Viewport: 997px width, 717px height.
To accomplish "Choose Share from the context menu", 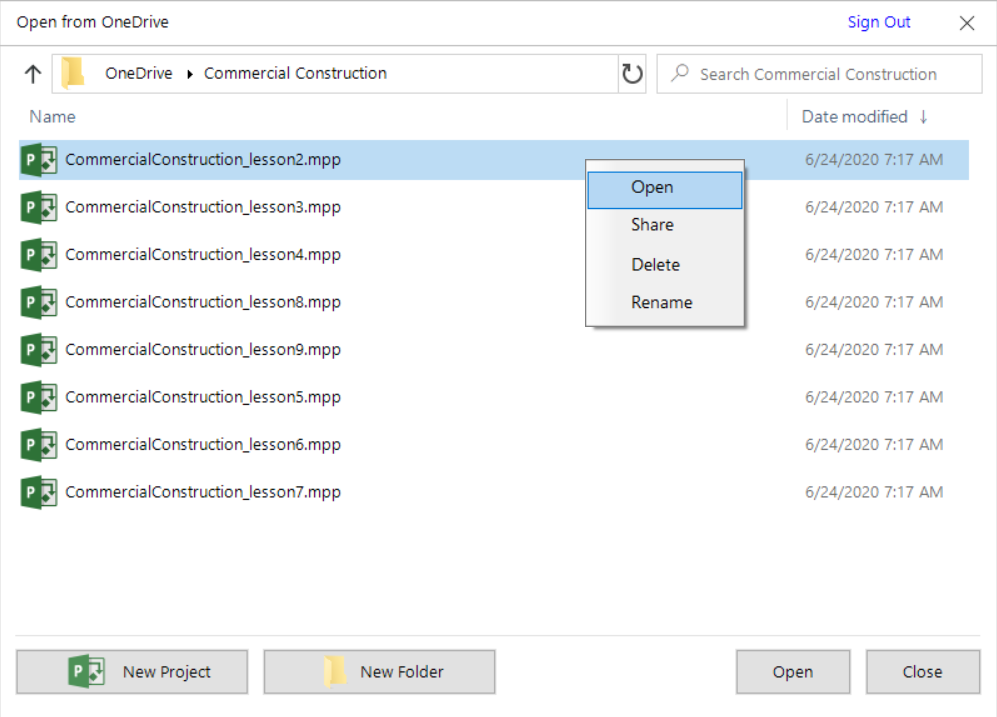I will [652, 226].
